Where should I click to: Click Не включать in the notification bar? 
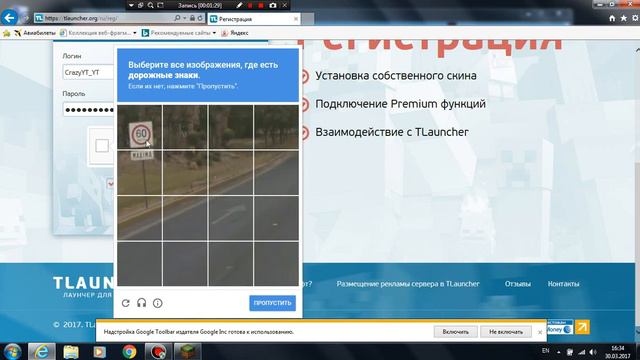pyautogui.click(x=506, y=332)
